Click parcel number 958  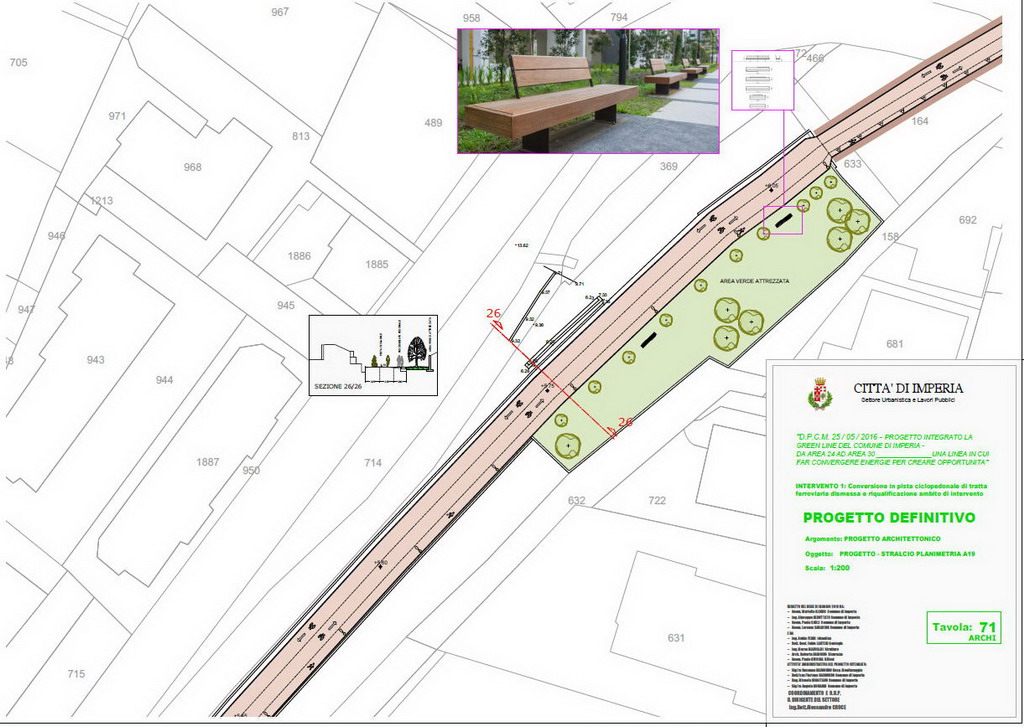tap(471, 18)
